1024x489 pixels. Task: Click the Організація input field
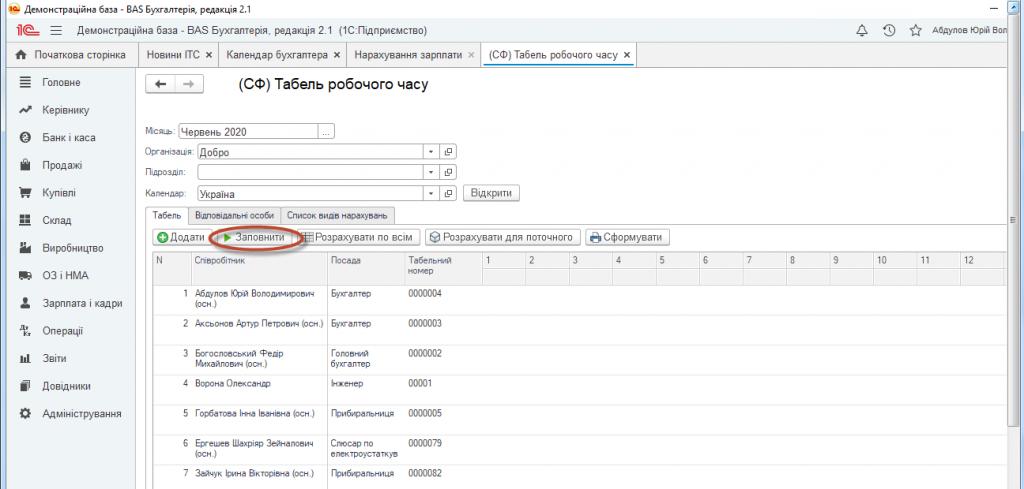pos(310,152)
